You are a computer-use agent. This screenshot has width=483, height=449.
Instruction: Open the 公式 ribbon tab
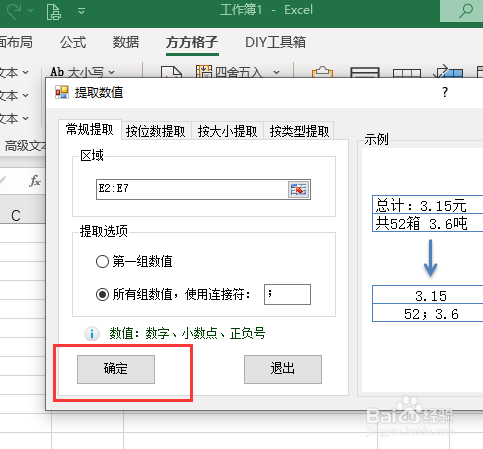pyautogui.click(x=73, y=42)
